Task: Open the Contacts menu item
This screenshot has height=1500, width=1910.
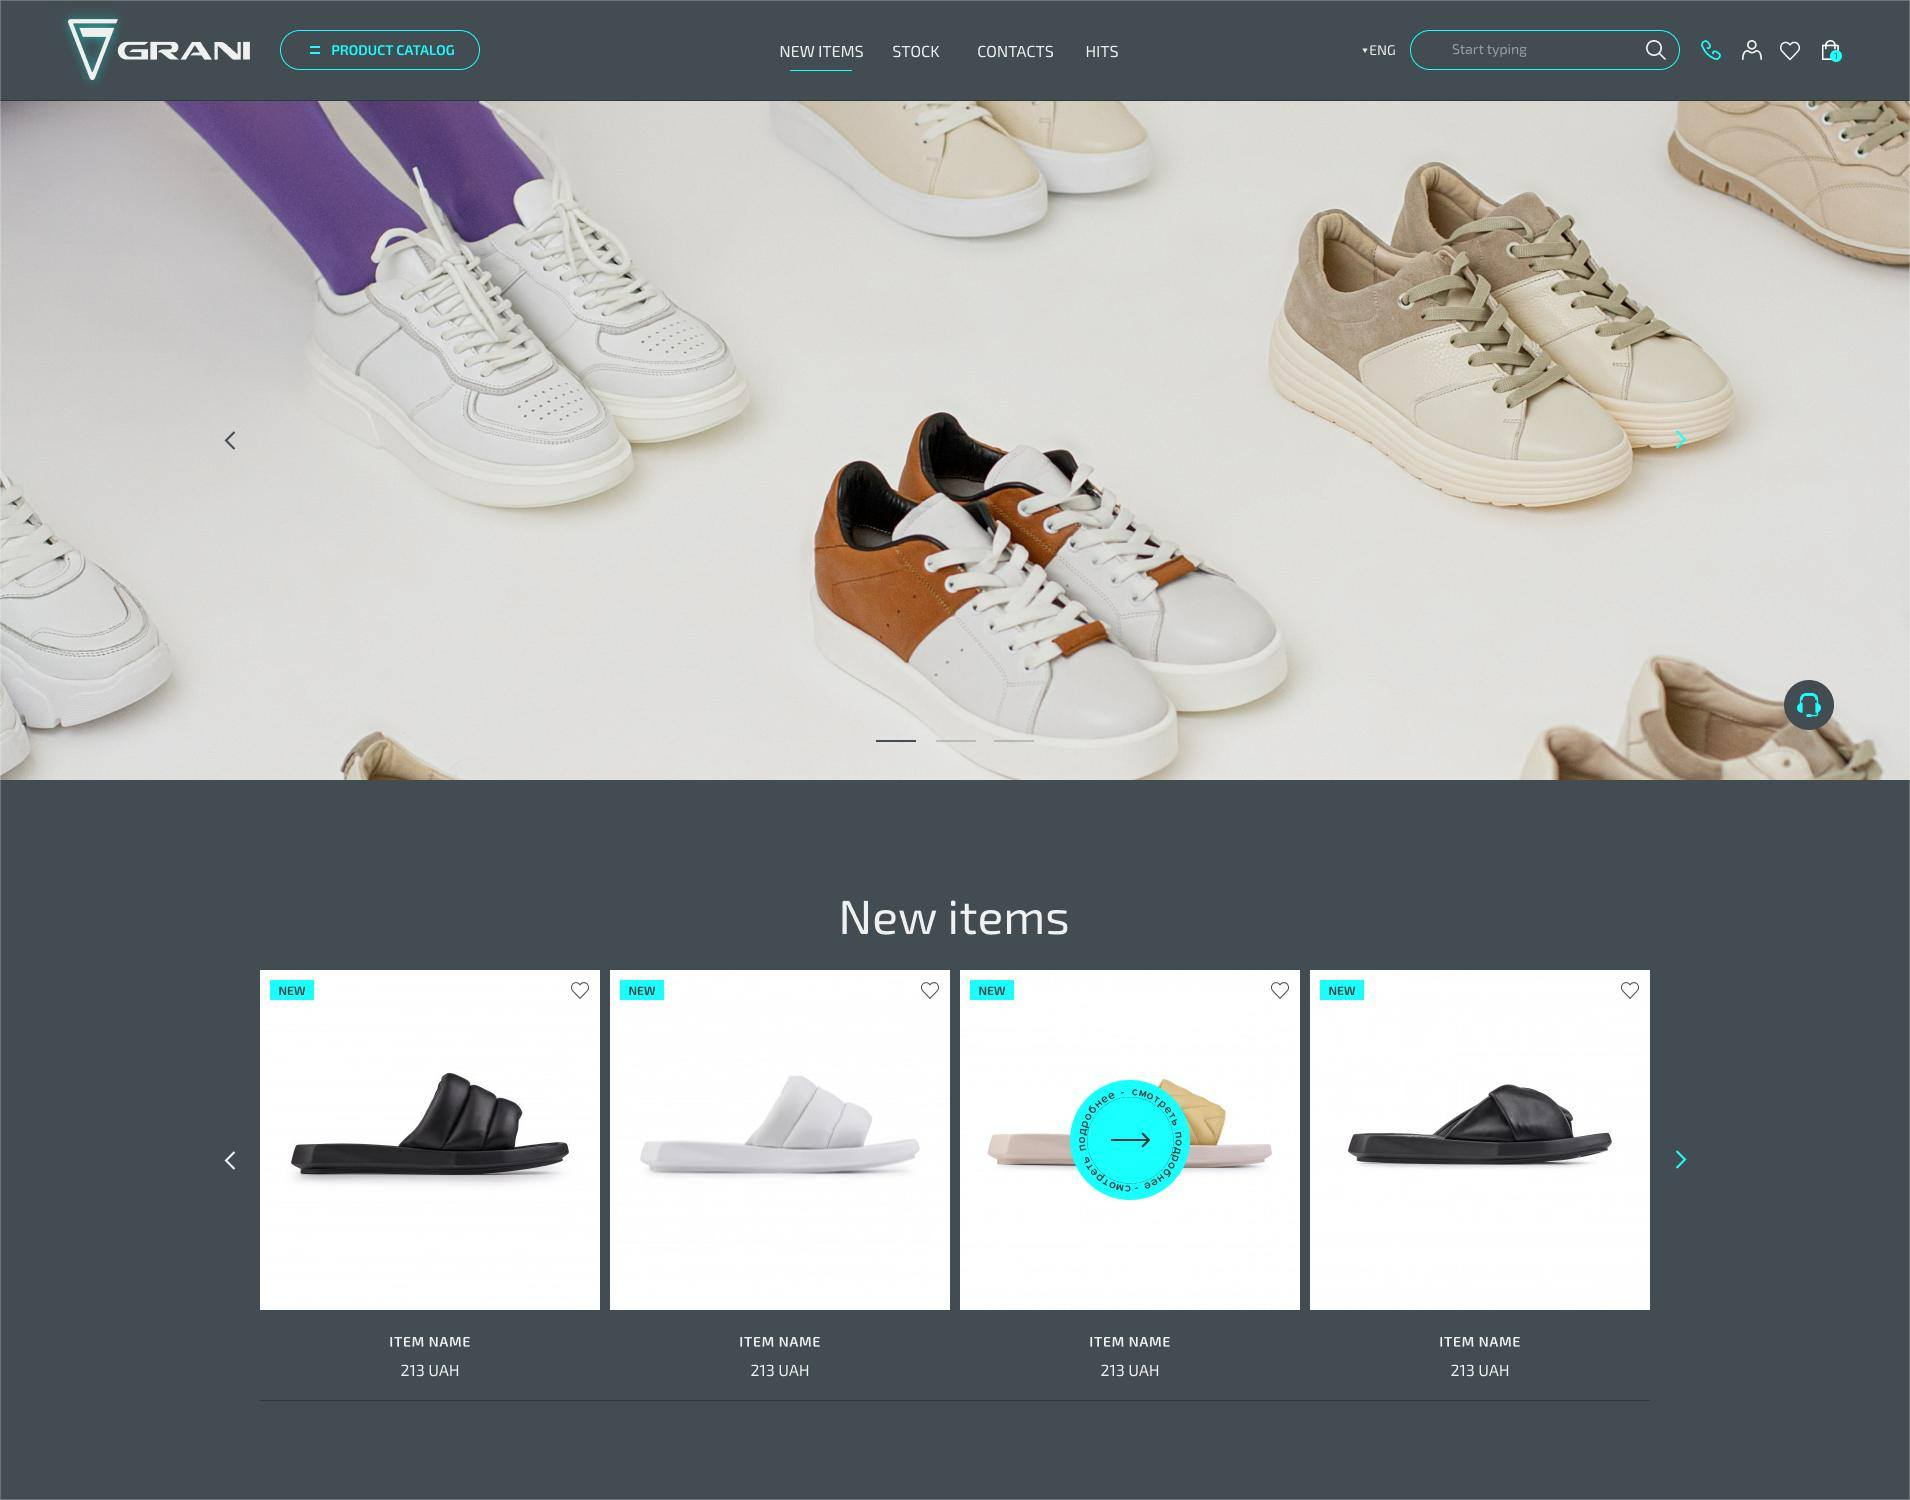Action: pos(1015,51)
